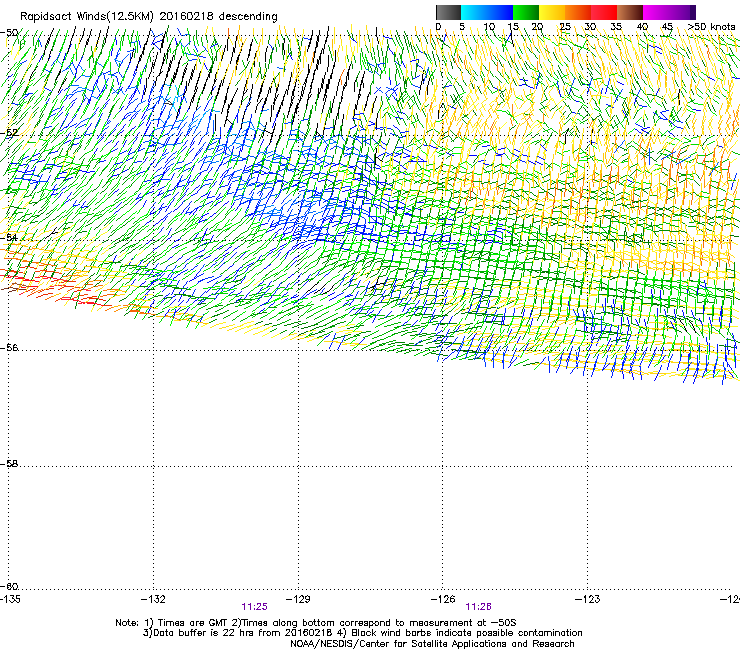The height and width of the screenshot is (650, 740).
Task: Click the '-126' longitude axis label
Action: [443, 599]
